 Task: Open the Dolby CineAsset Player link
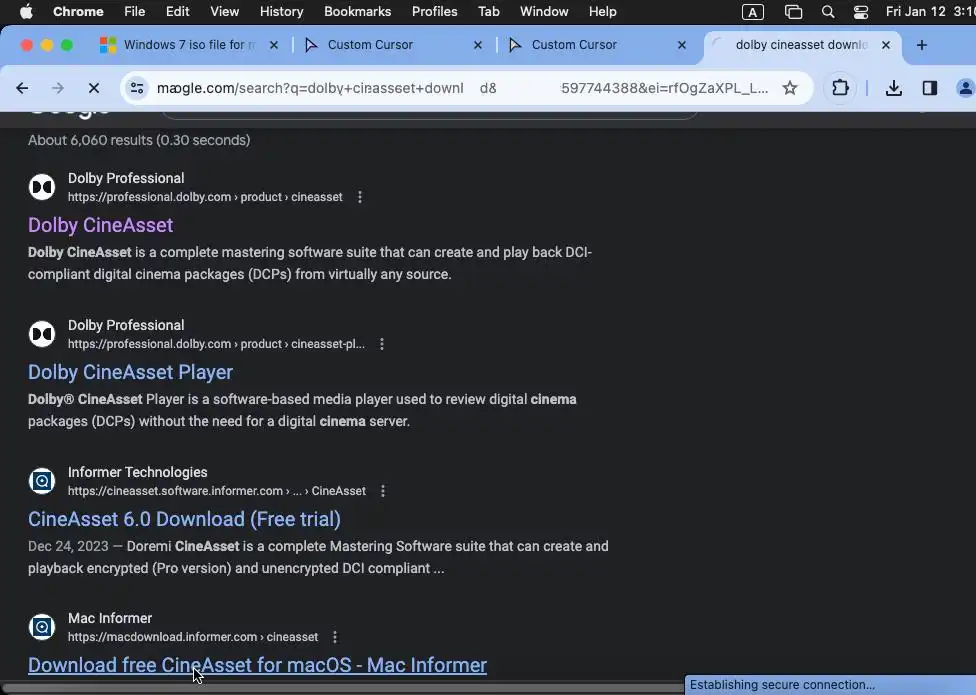(x=130, y=372)
